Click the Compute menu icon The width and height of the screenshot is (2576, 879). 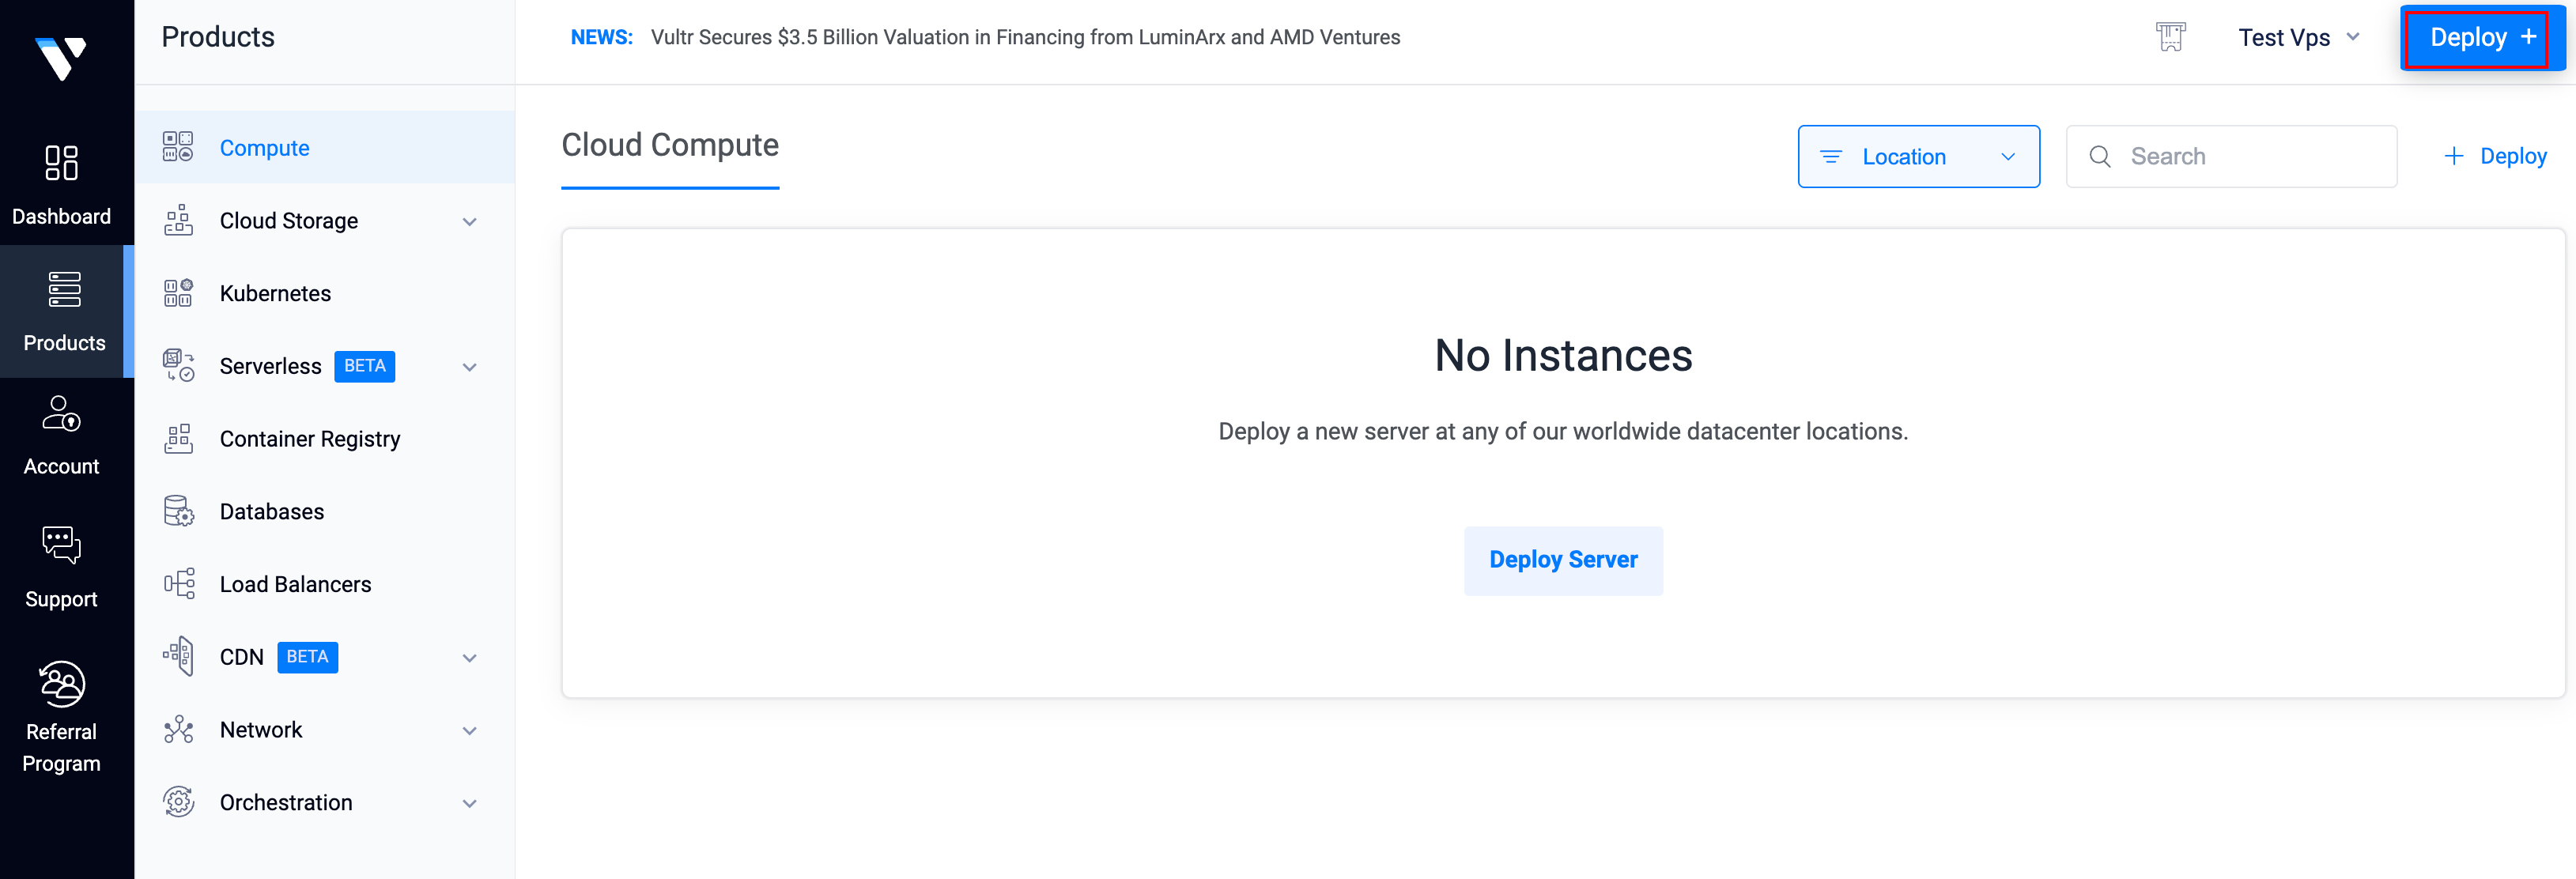(178, 147)
